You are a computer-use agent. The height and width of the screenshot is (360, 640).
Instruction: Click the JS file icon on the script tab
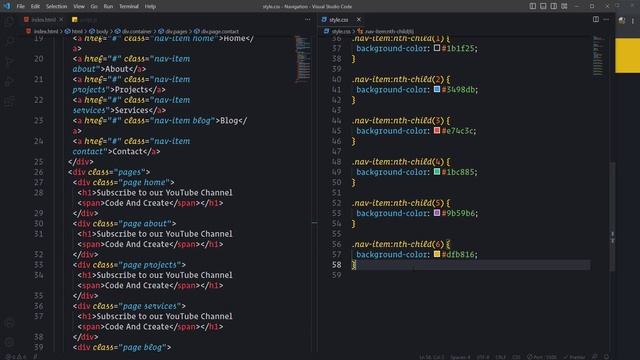(x=74, y=19)
